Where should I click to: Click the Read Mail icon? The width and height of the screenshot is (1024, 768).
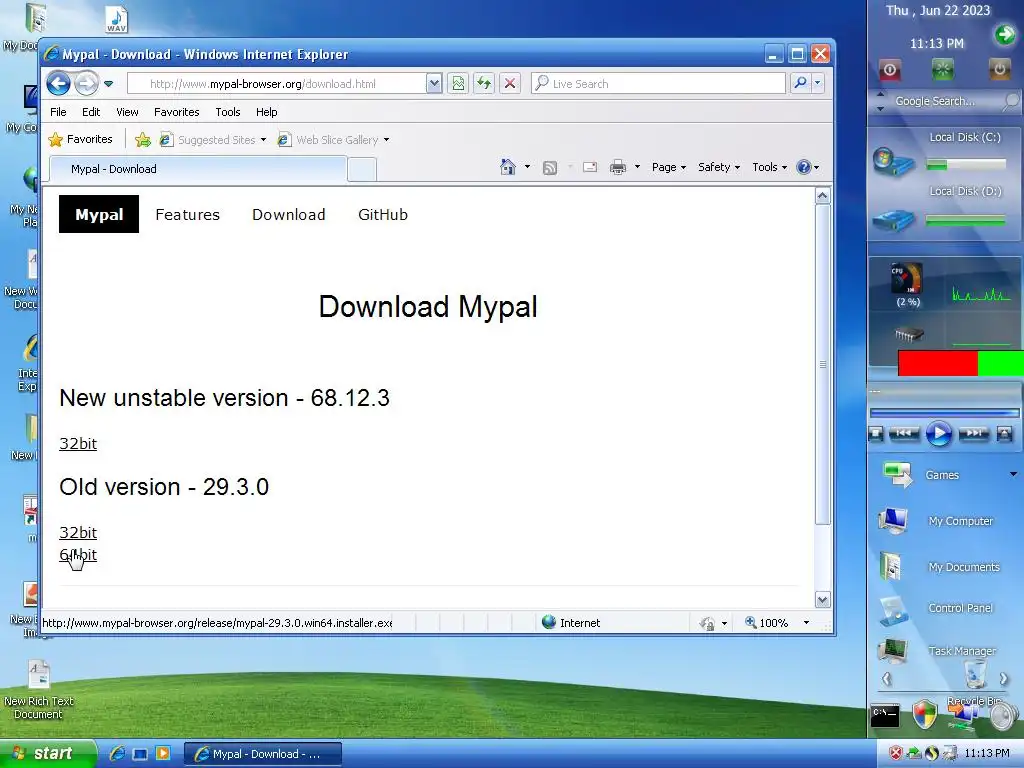[x=590, y=167]
